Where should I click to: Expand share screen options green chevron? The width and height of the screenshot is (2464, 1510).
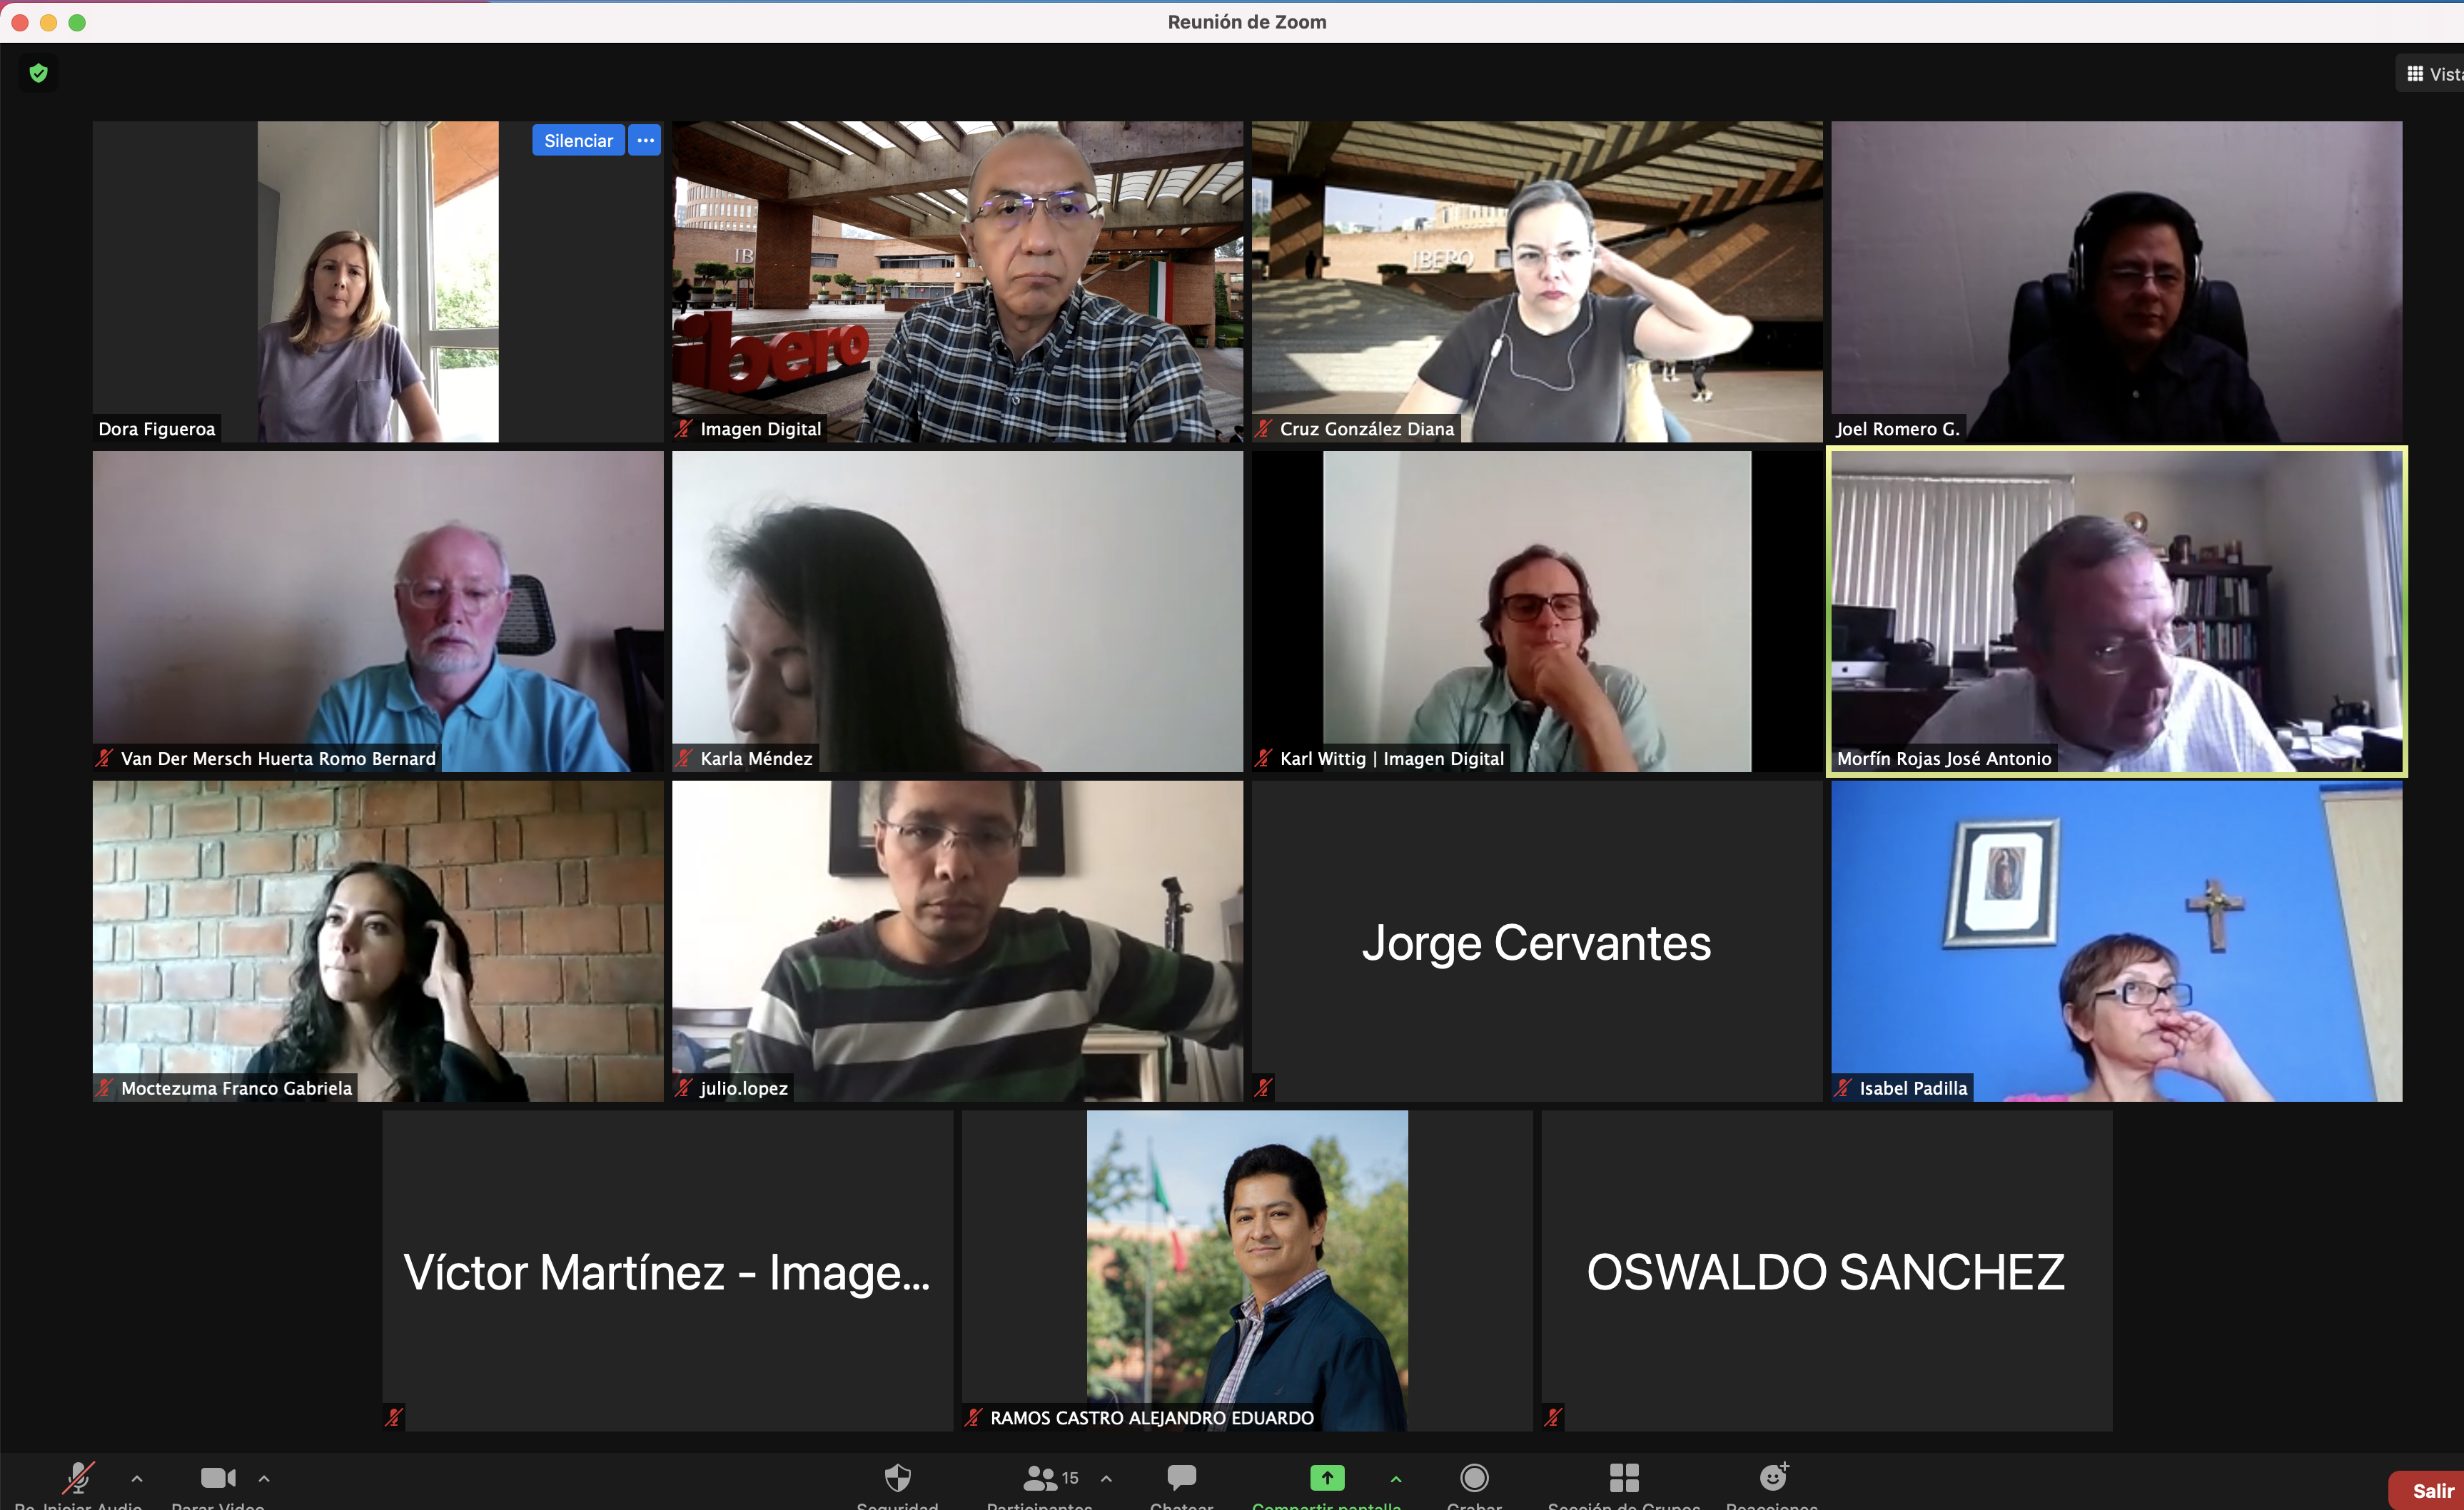point(1396,1478)
